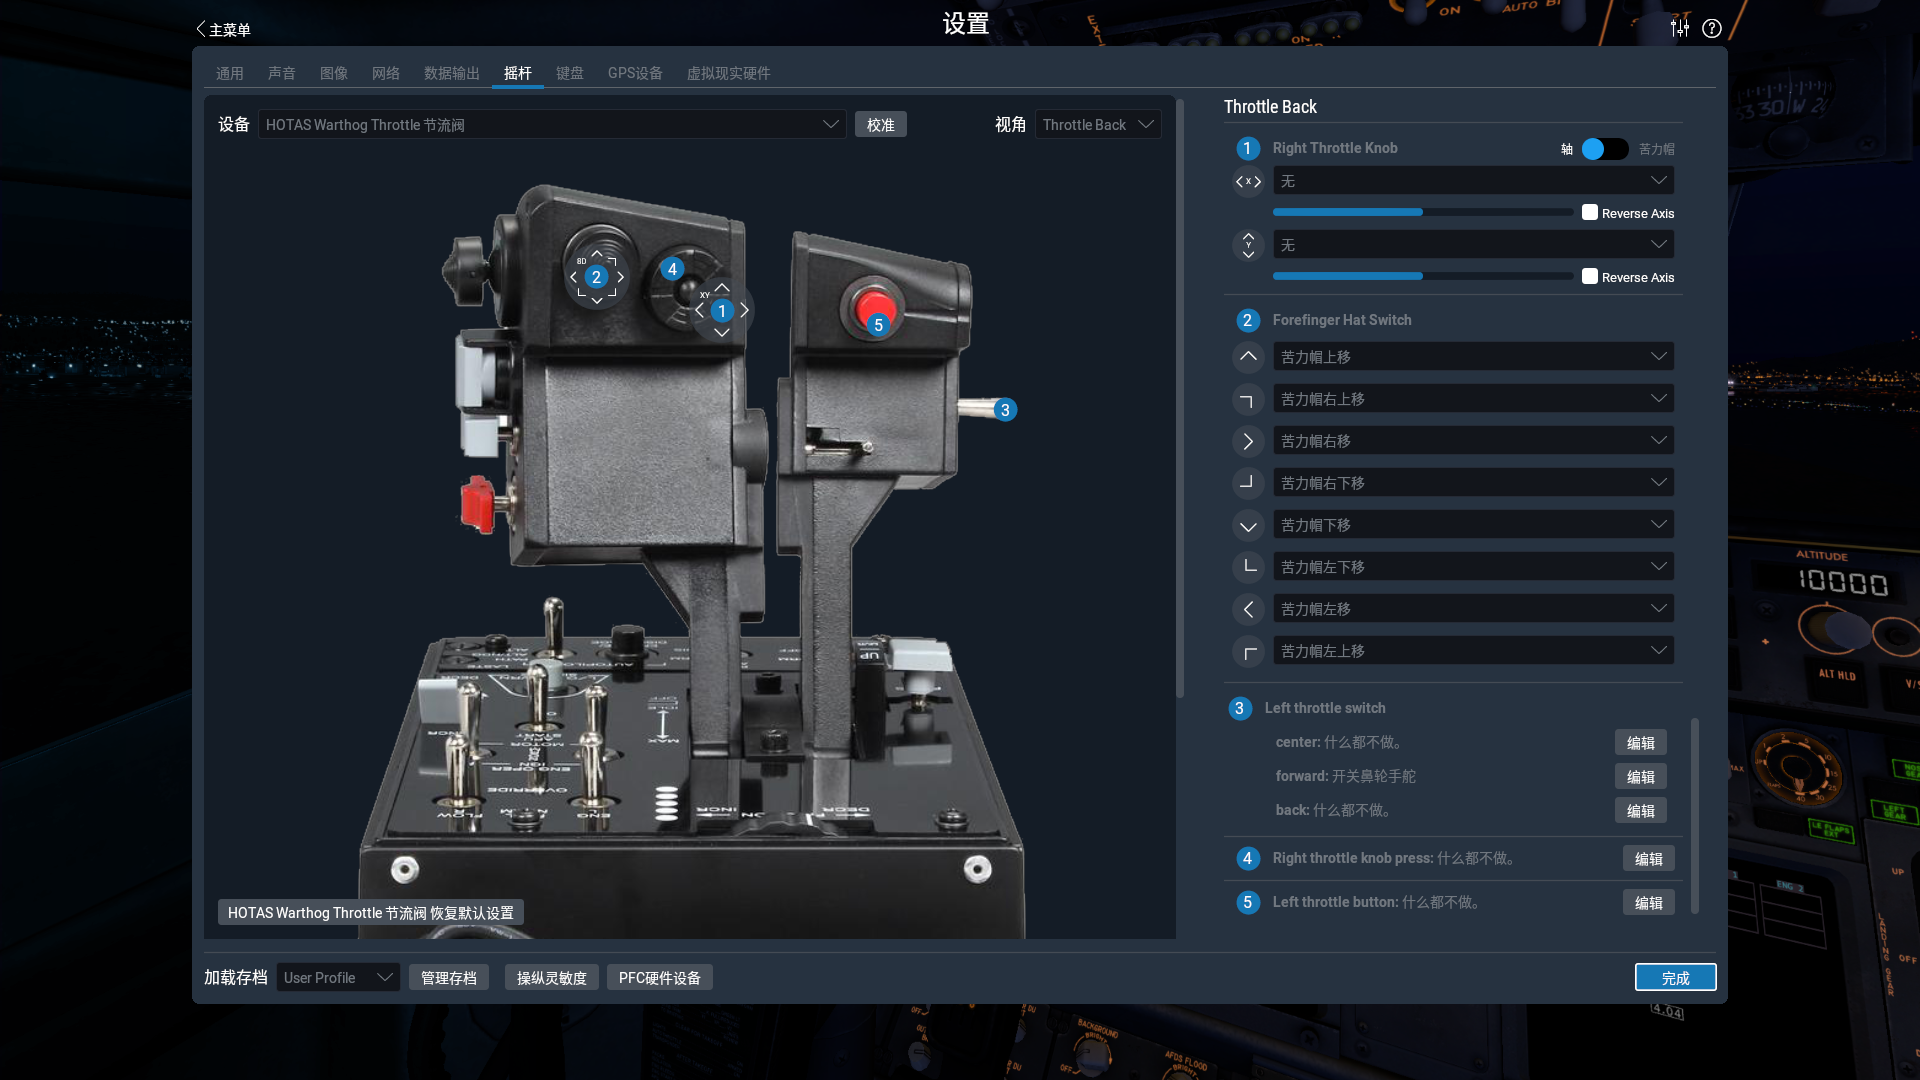
Task: Enable Reverse Axis for Y axis
Action: (x=1590, y=276)
